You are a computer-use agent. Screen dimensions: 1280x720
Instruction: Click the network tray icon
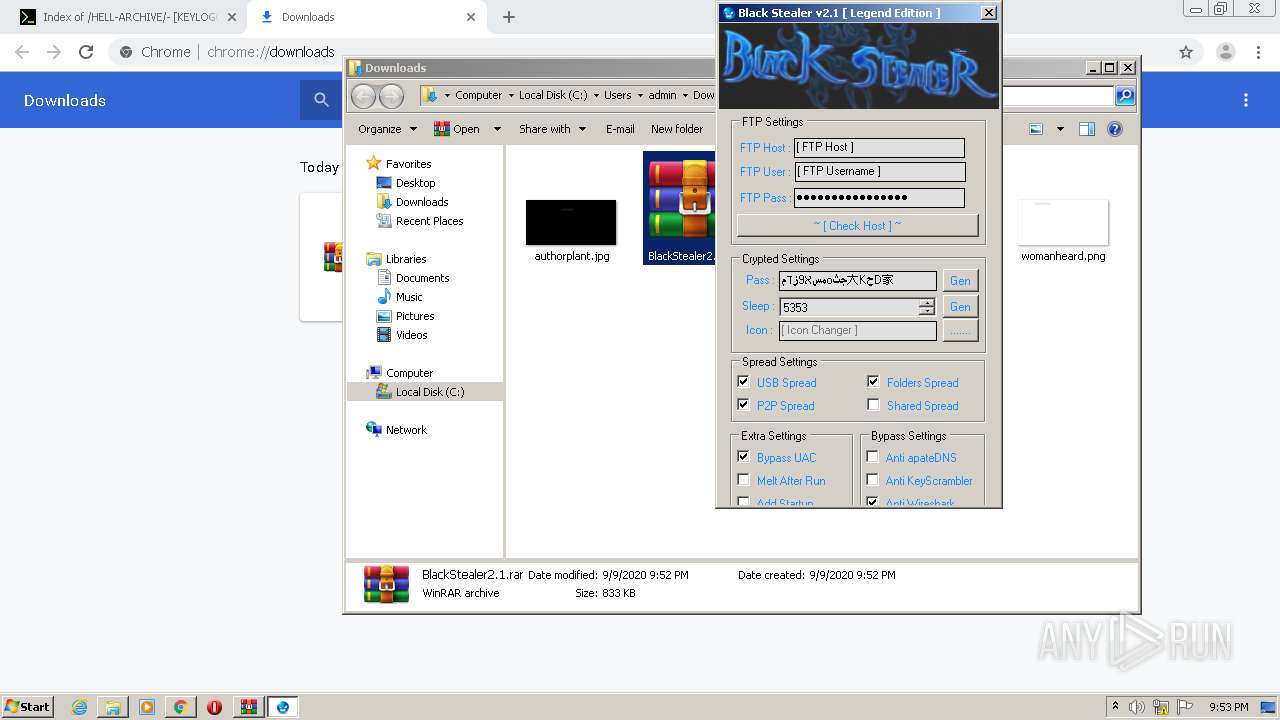1161,707
